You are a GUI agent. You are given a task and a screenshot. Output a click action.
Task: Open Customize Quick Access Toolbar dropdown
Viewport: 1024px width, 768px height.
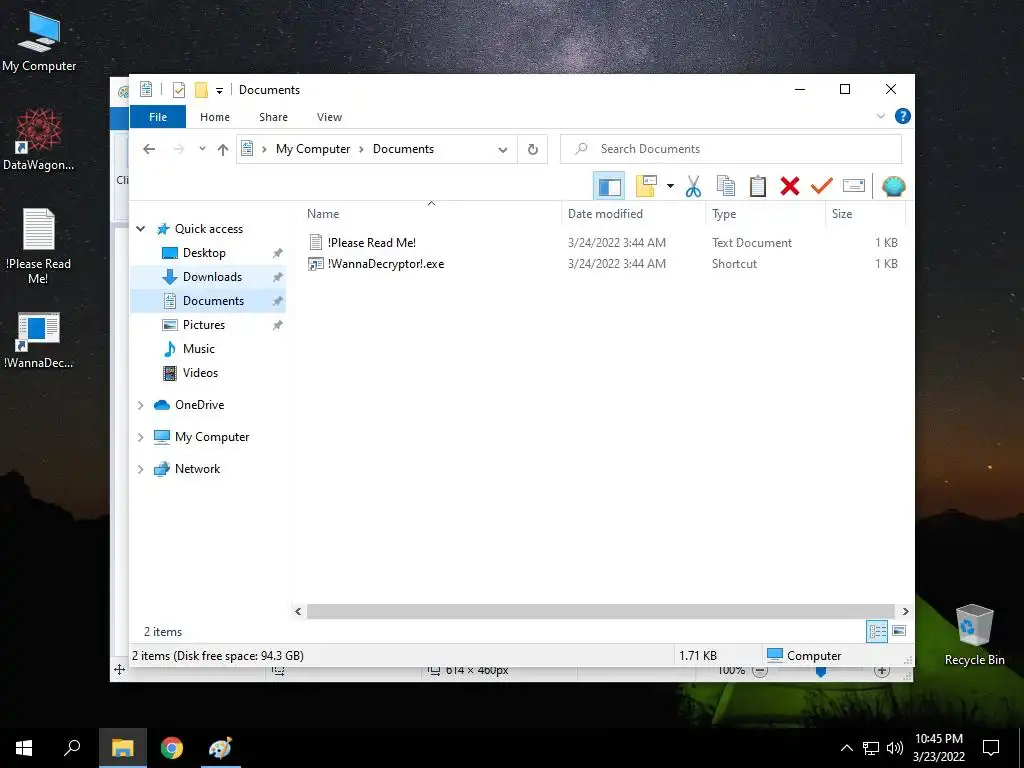tap(219, 91)
